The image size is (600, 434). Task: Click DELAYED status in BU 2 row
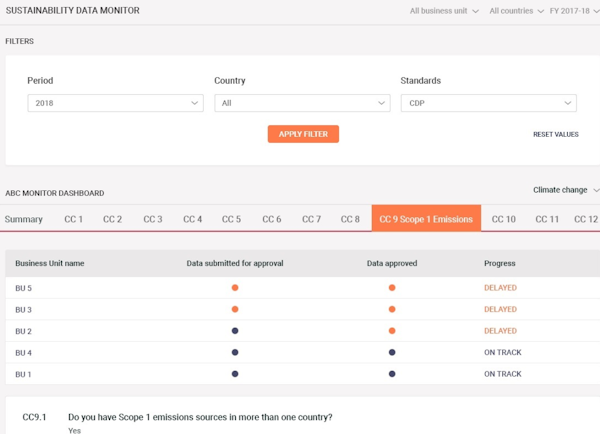[500, 331]
